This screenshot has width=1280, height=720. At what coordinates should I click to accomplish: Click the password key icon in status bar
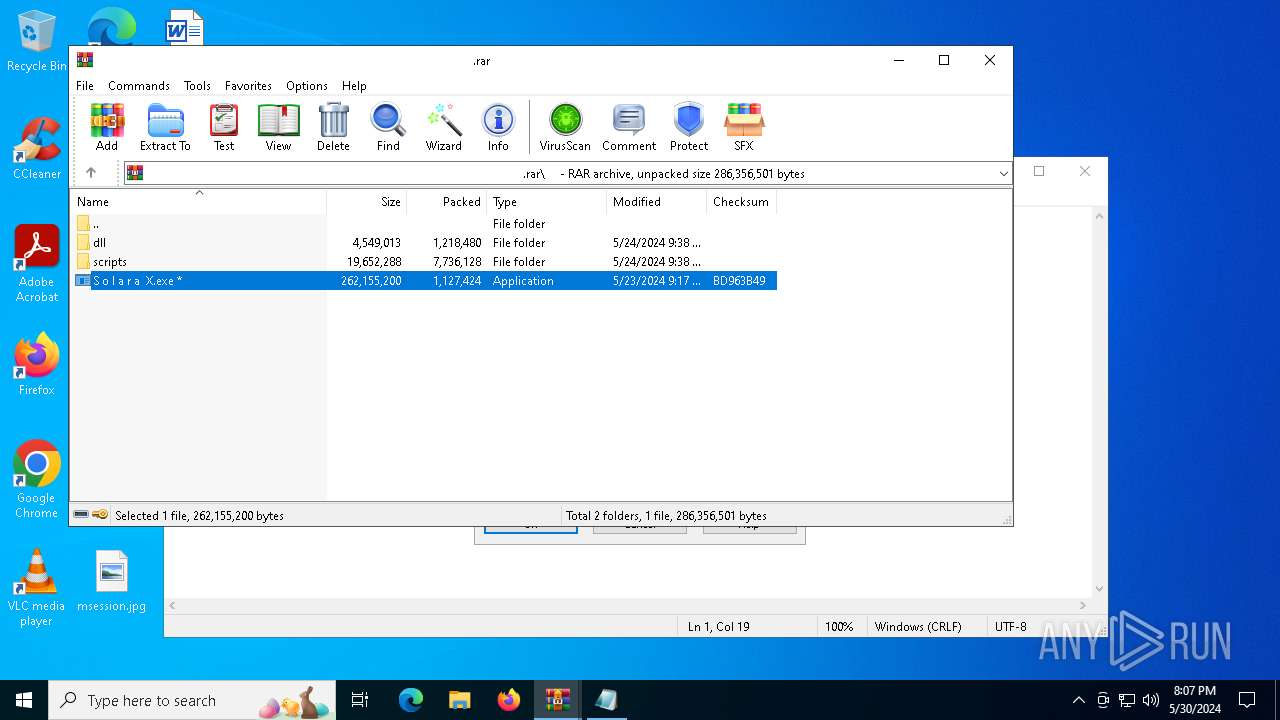click(x=100, y=515)
